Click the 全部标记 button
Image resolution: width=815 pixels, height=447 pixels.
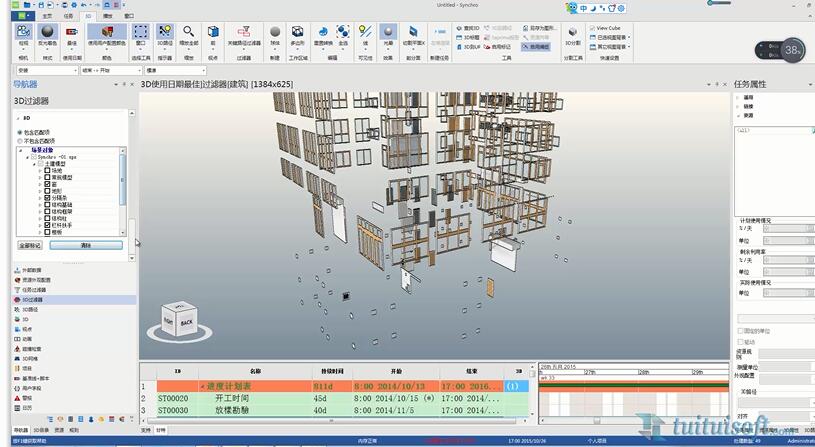point(30,244)
